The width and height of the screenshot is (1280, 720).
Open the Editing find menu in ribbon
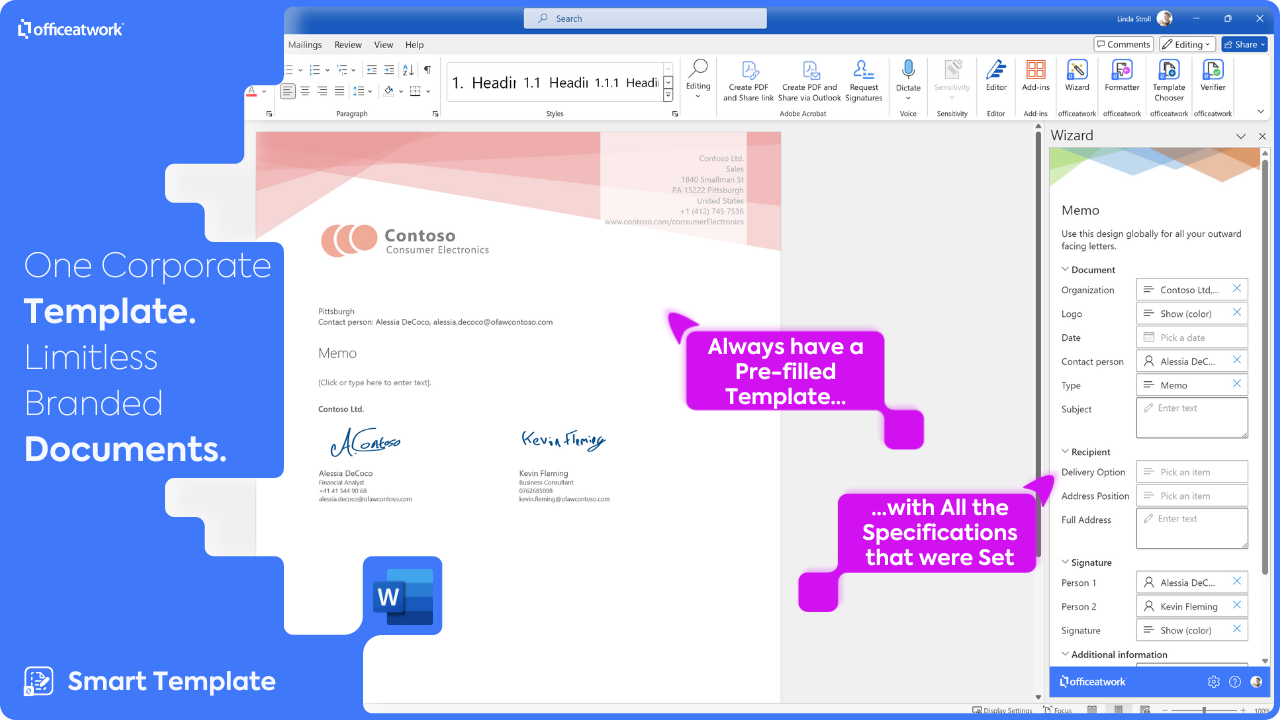point(698,79)
